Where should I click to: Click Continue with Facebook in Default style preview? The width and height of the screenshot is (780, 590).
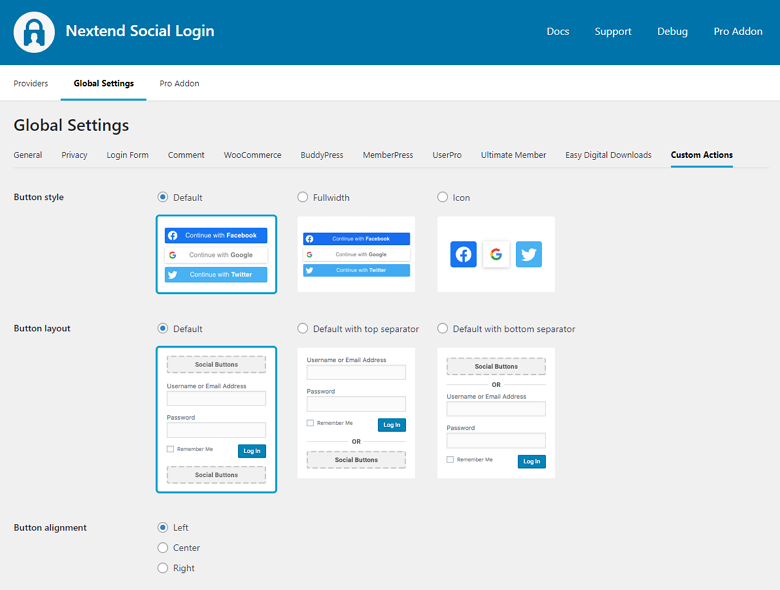[216, 236]
